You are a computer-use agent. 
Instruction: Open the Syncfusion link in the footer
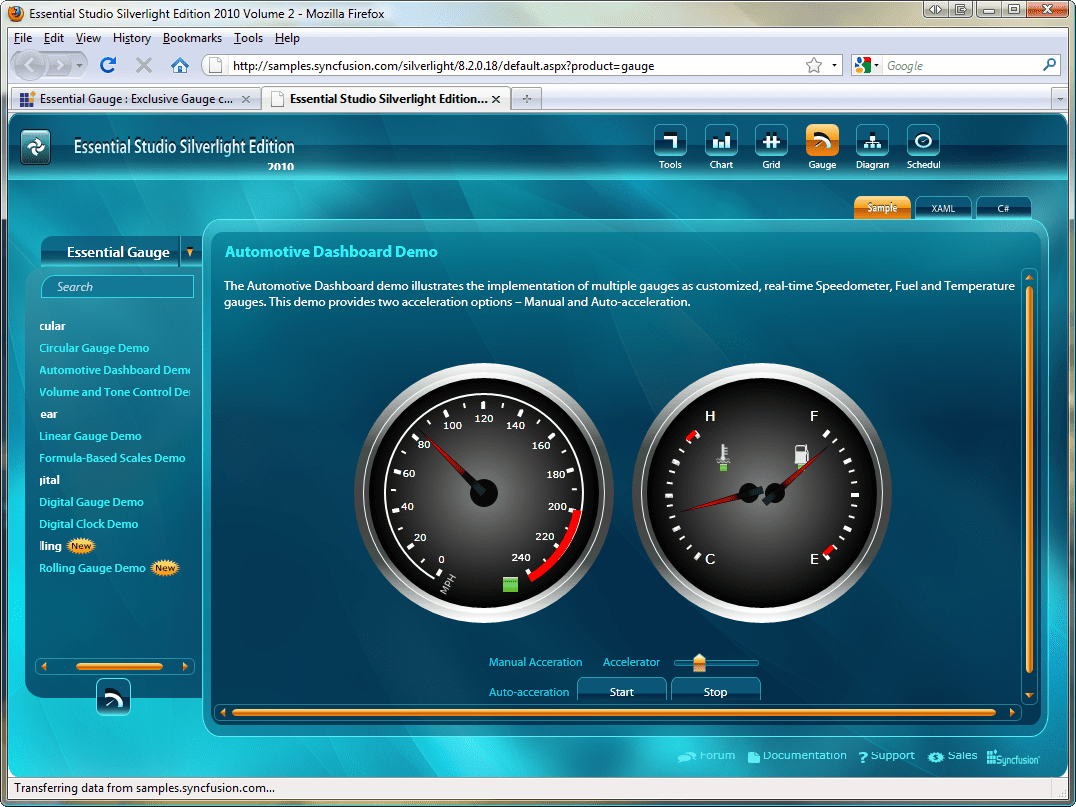pyautogui.click(x=1013, y=757)
